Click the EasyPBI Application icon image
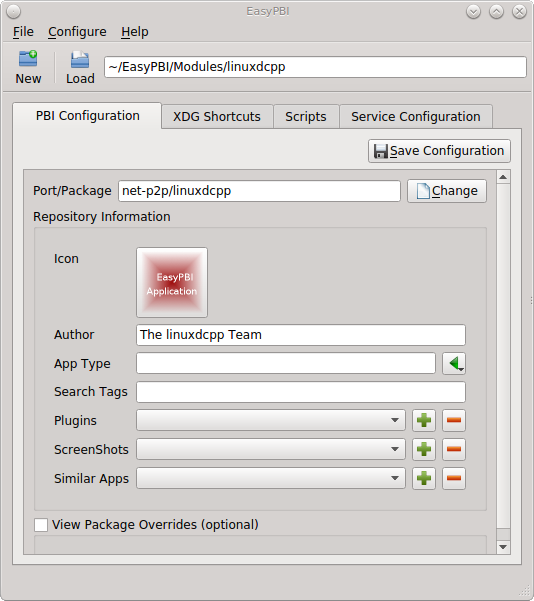This screenshot has width=534, height=601. point(172,282)
